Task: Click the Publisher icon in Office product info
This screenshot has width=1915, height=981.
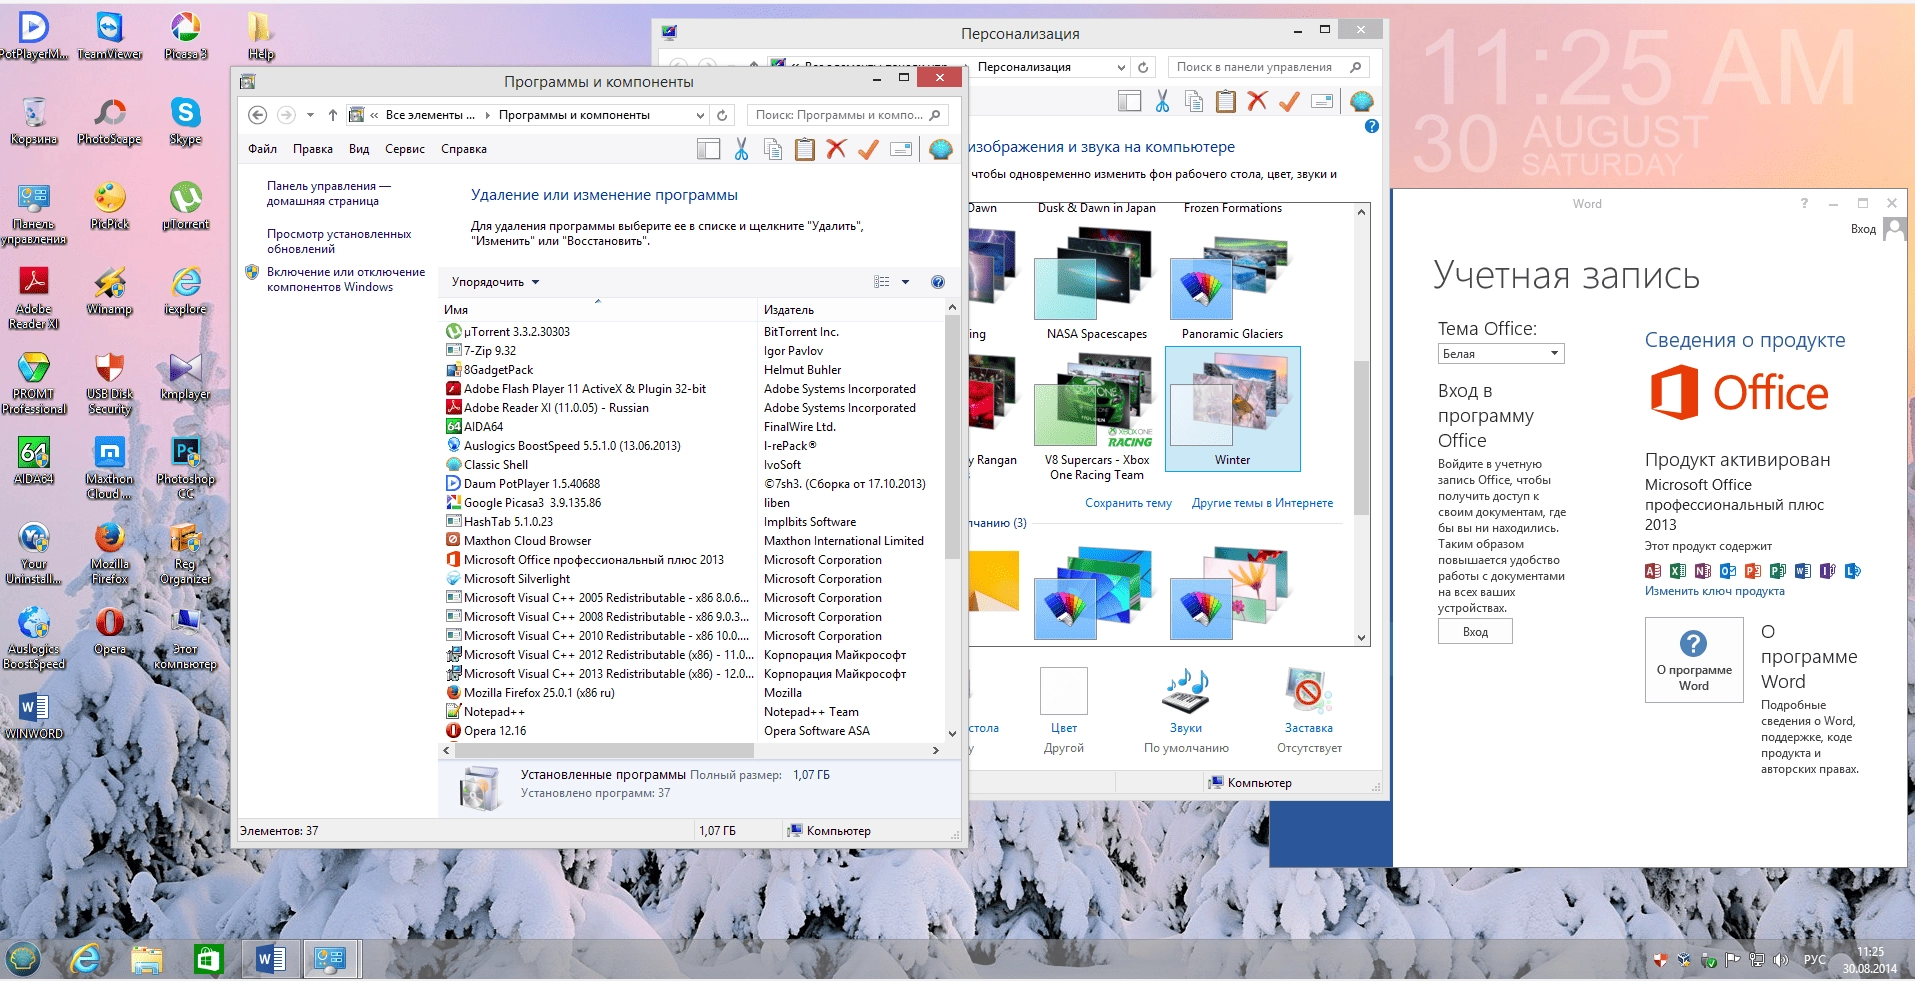Action: click(1778, 571)
